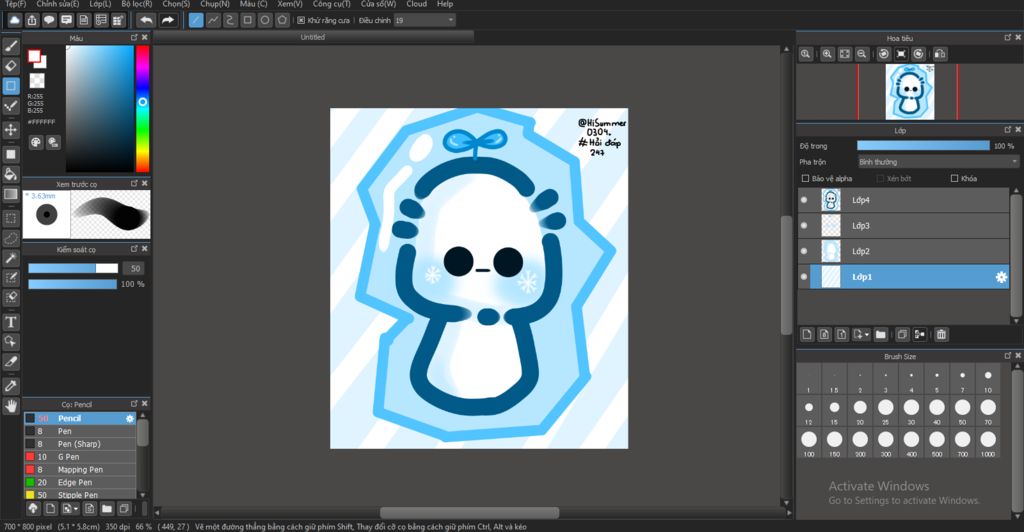Screen dimensions: 1024x532
Task: Pick brush size 1000 preset
Action: [x=988, y=442]
